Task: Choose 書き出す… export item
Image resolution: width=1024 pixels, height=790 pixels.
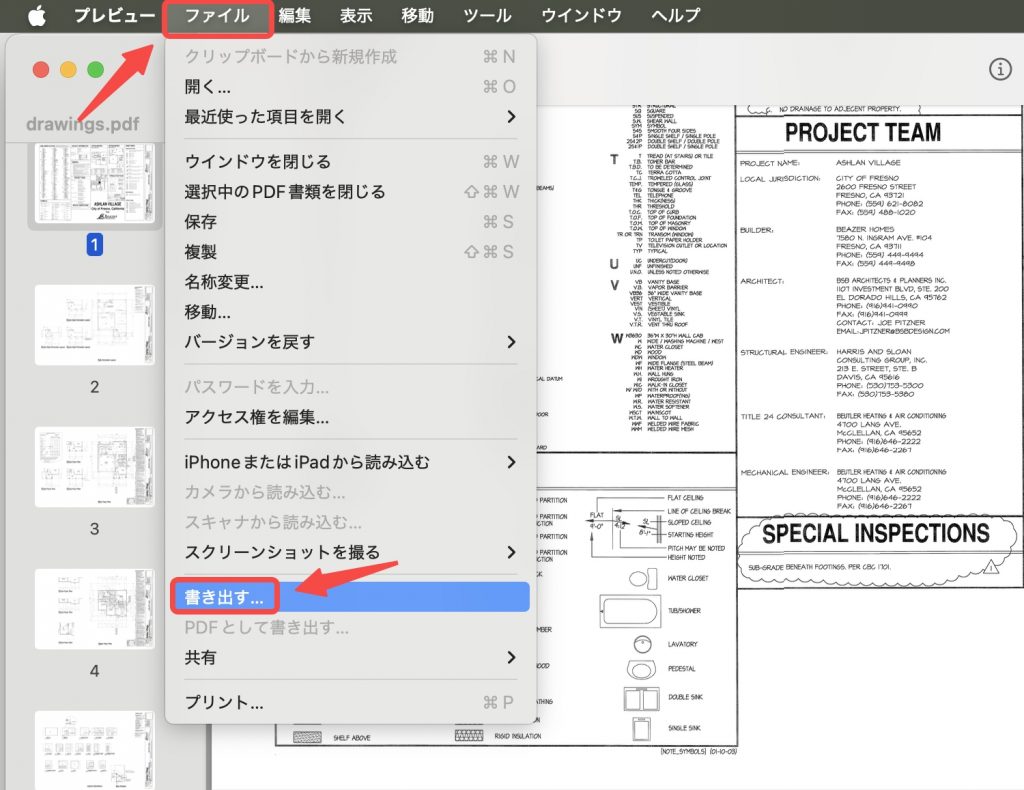Action: (351, 597)
